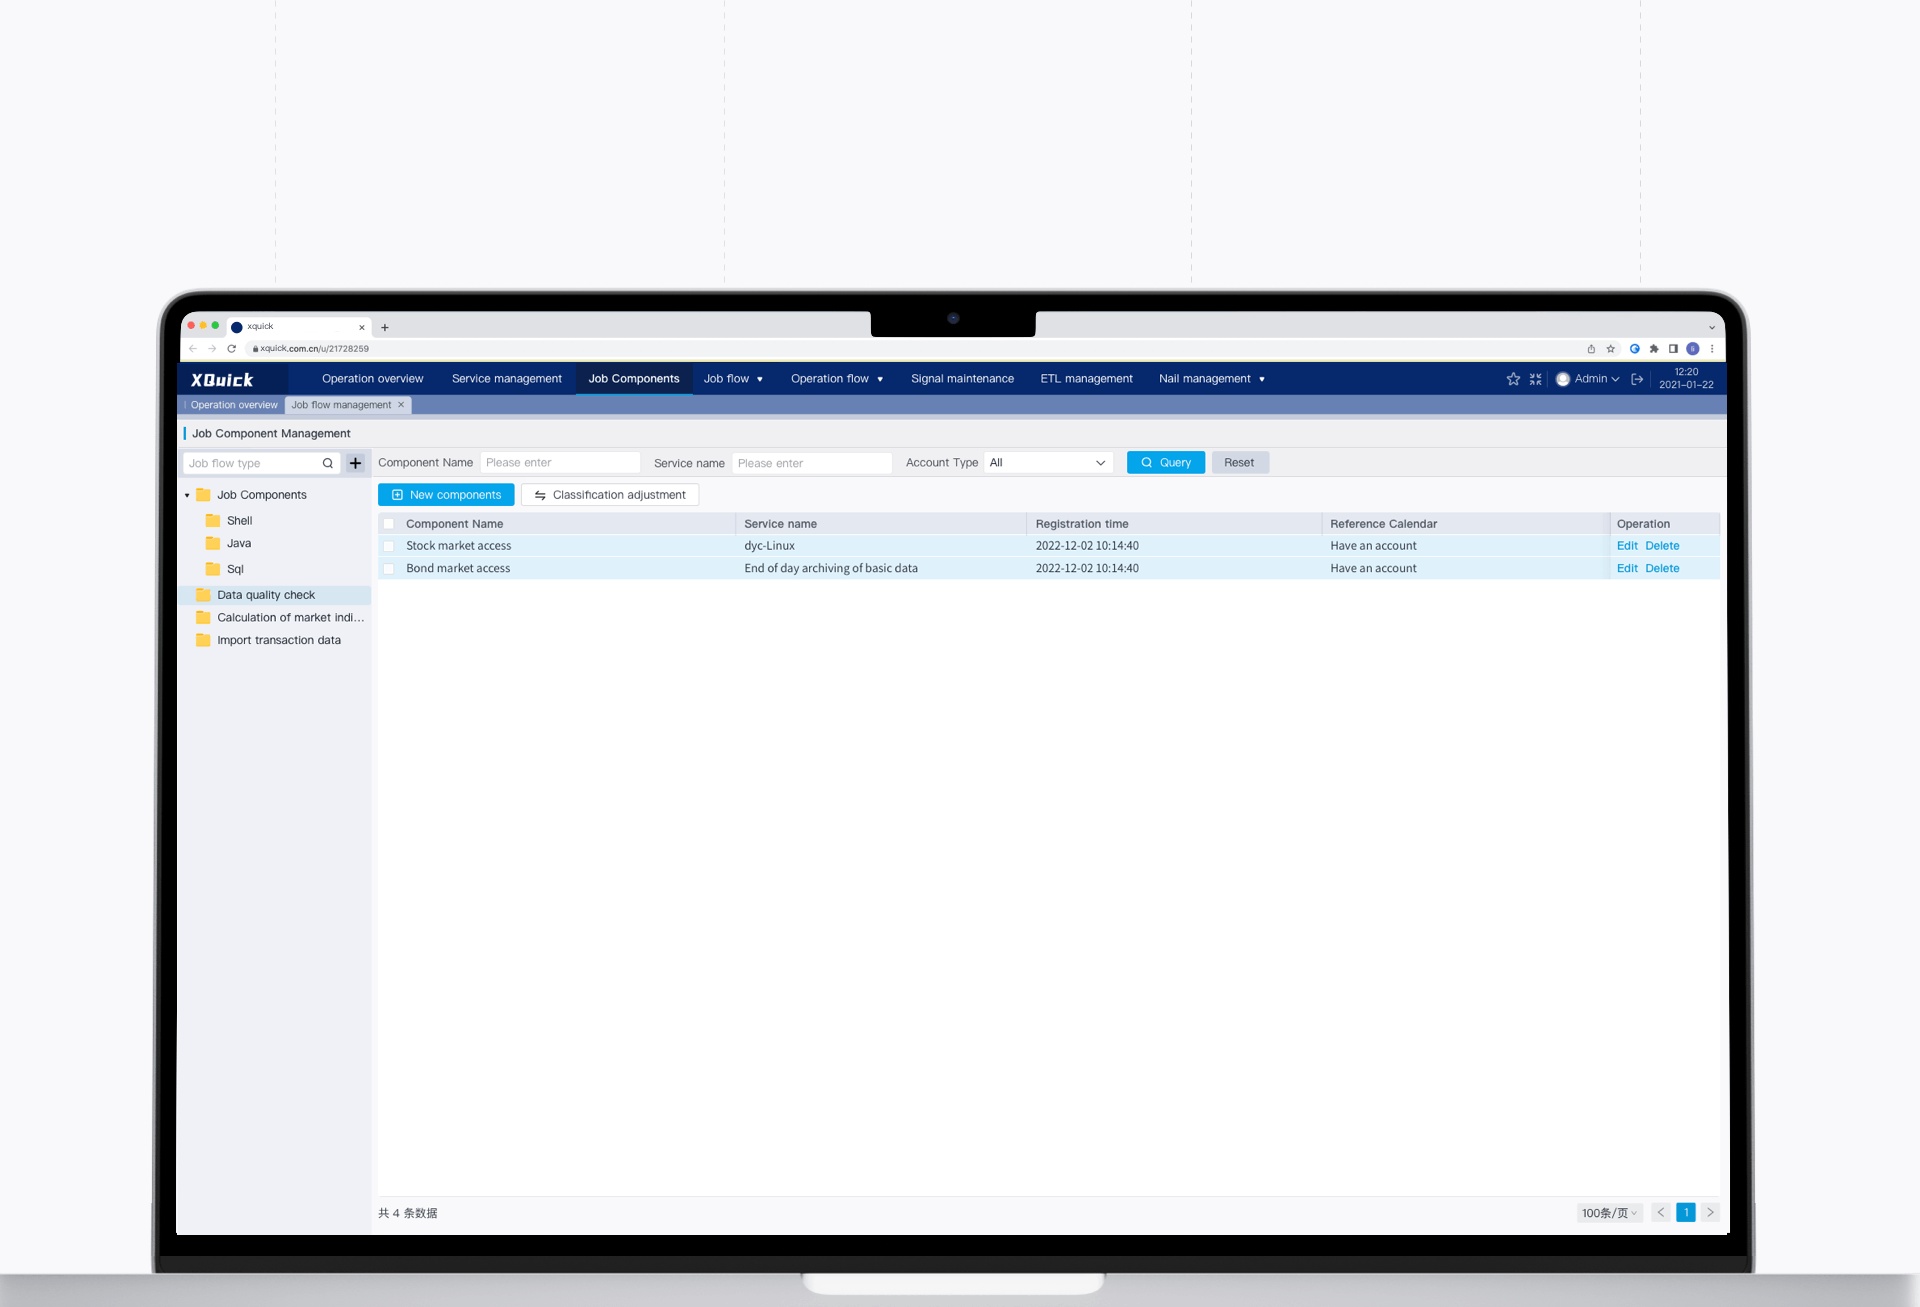Click the browser share icon in the address bar
Viewport: 1920px width, 1307px height.
pos(1591,349)
